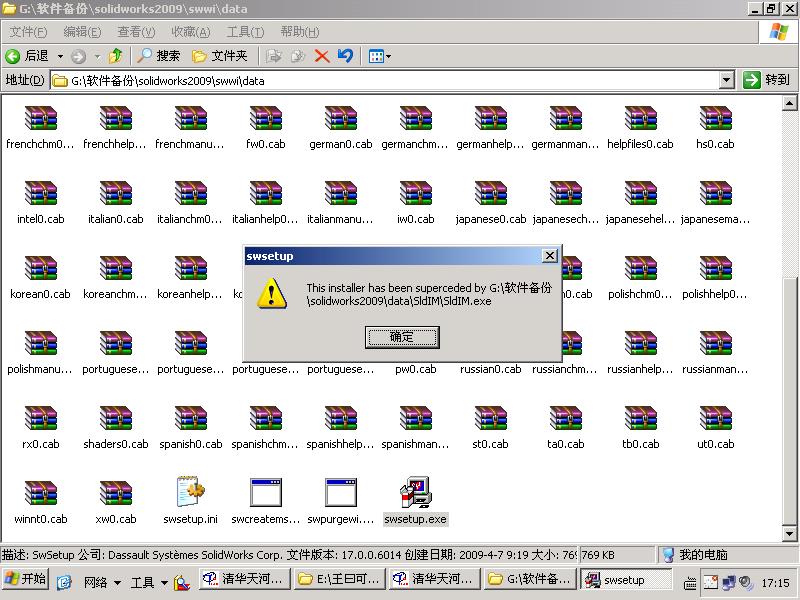Select the xw0.cab archive icon
This screenshot has width=800, height=600.
coord(116,493)
